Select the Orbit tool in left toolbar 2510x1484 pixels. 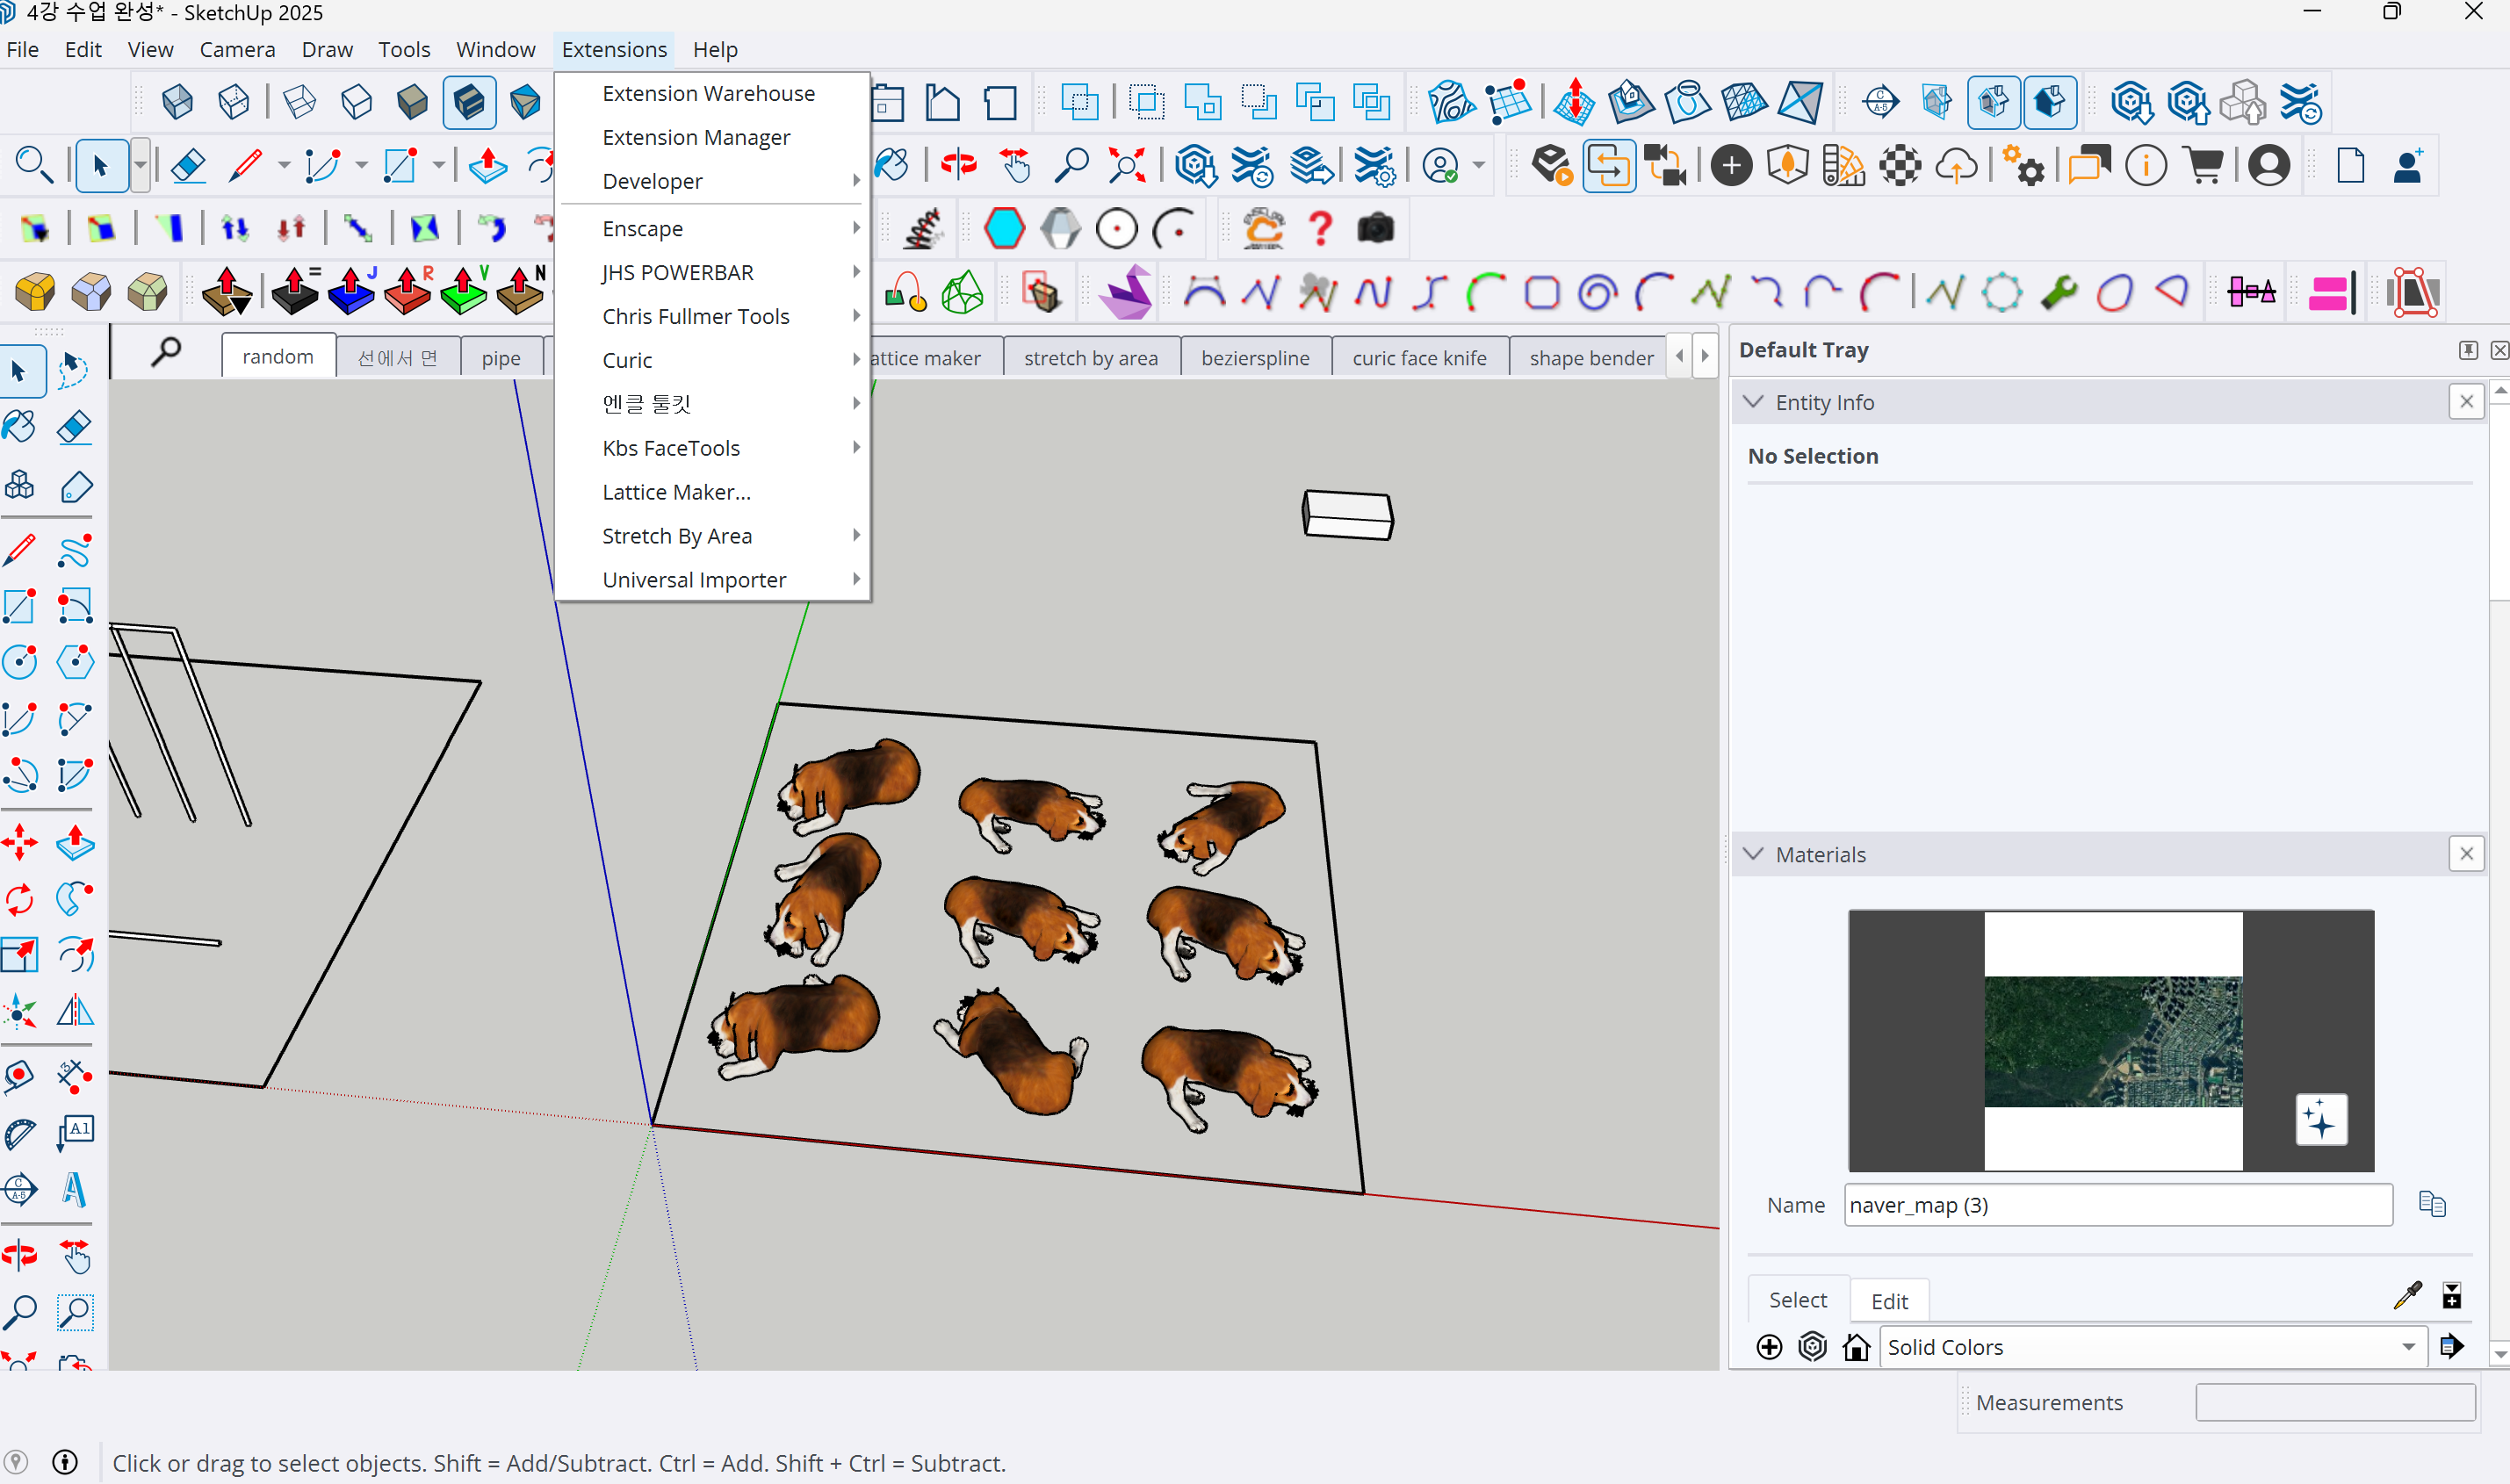click(x=20, y=1255)
